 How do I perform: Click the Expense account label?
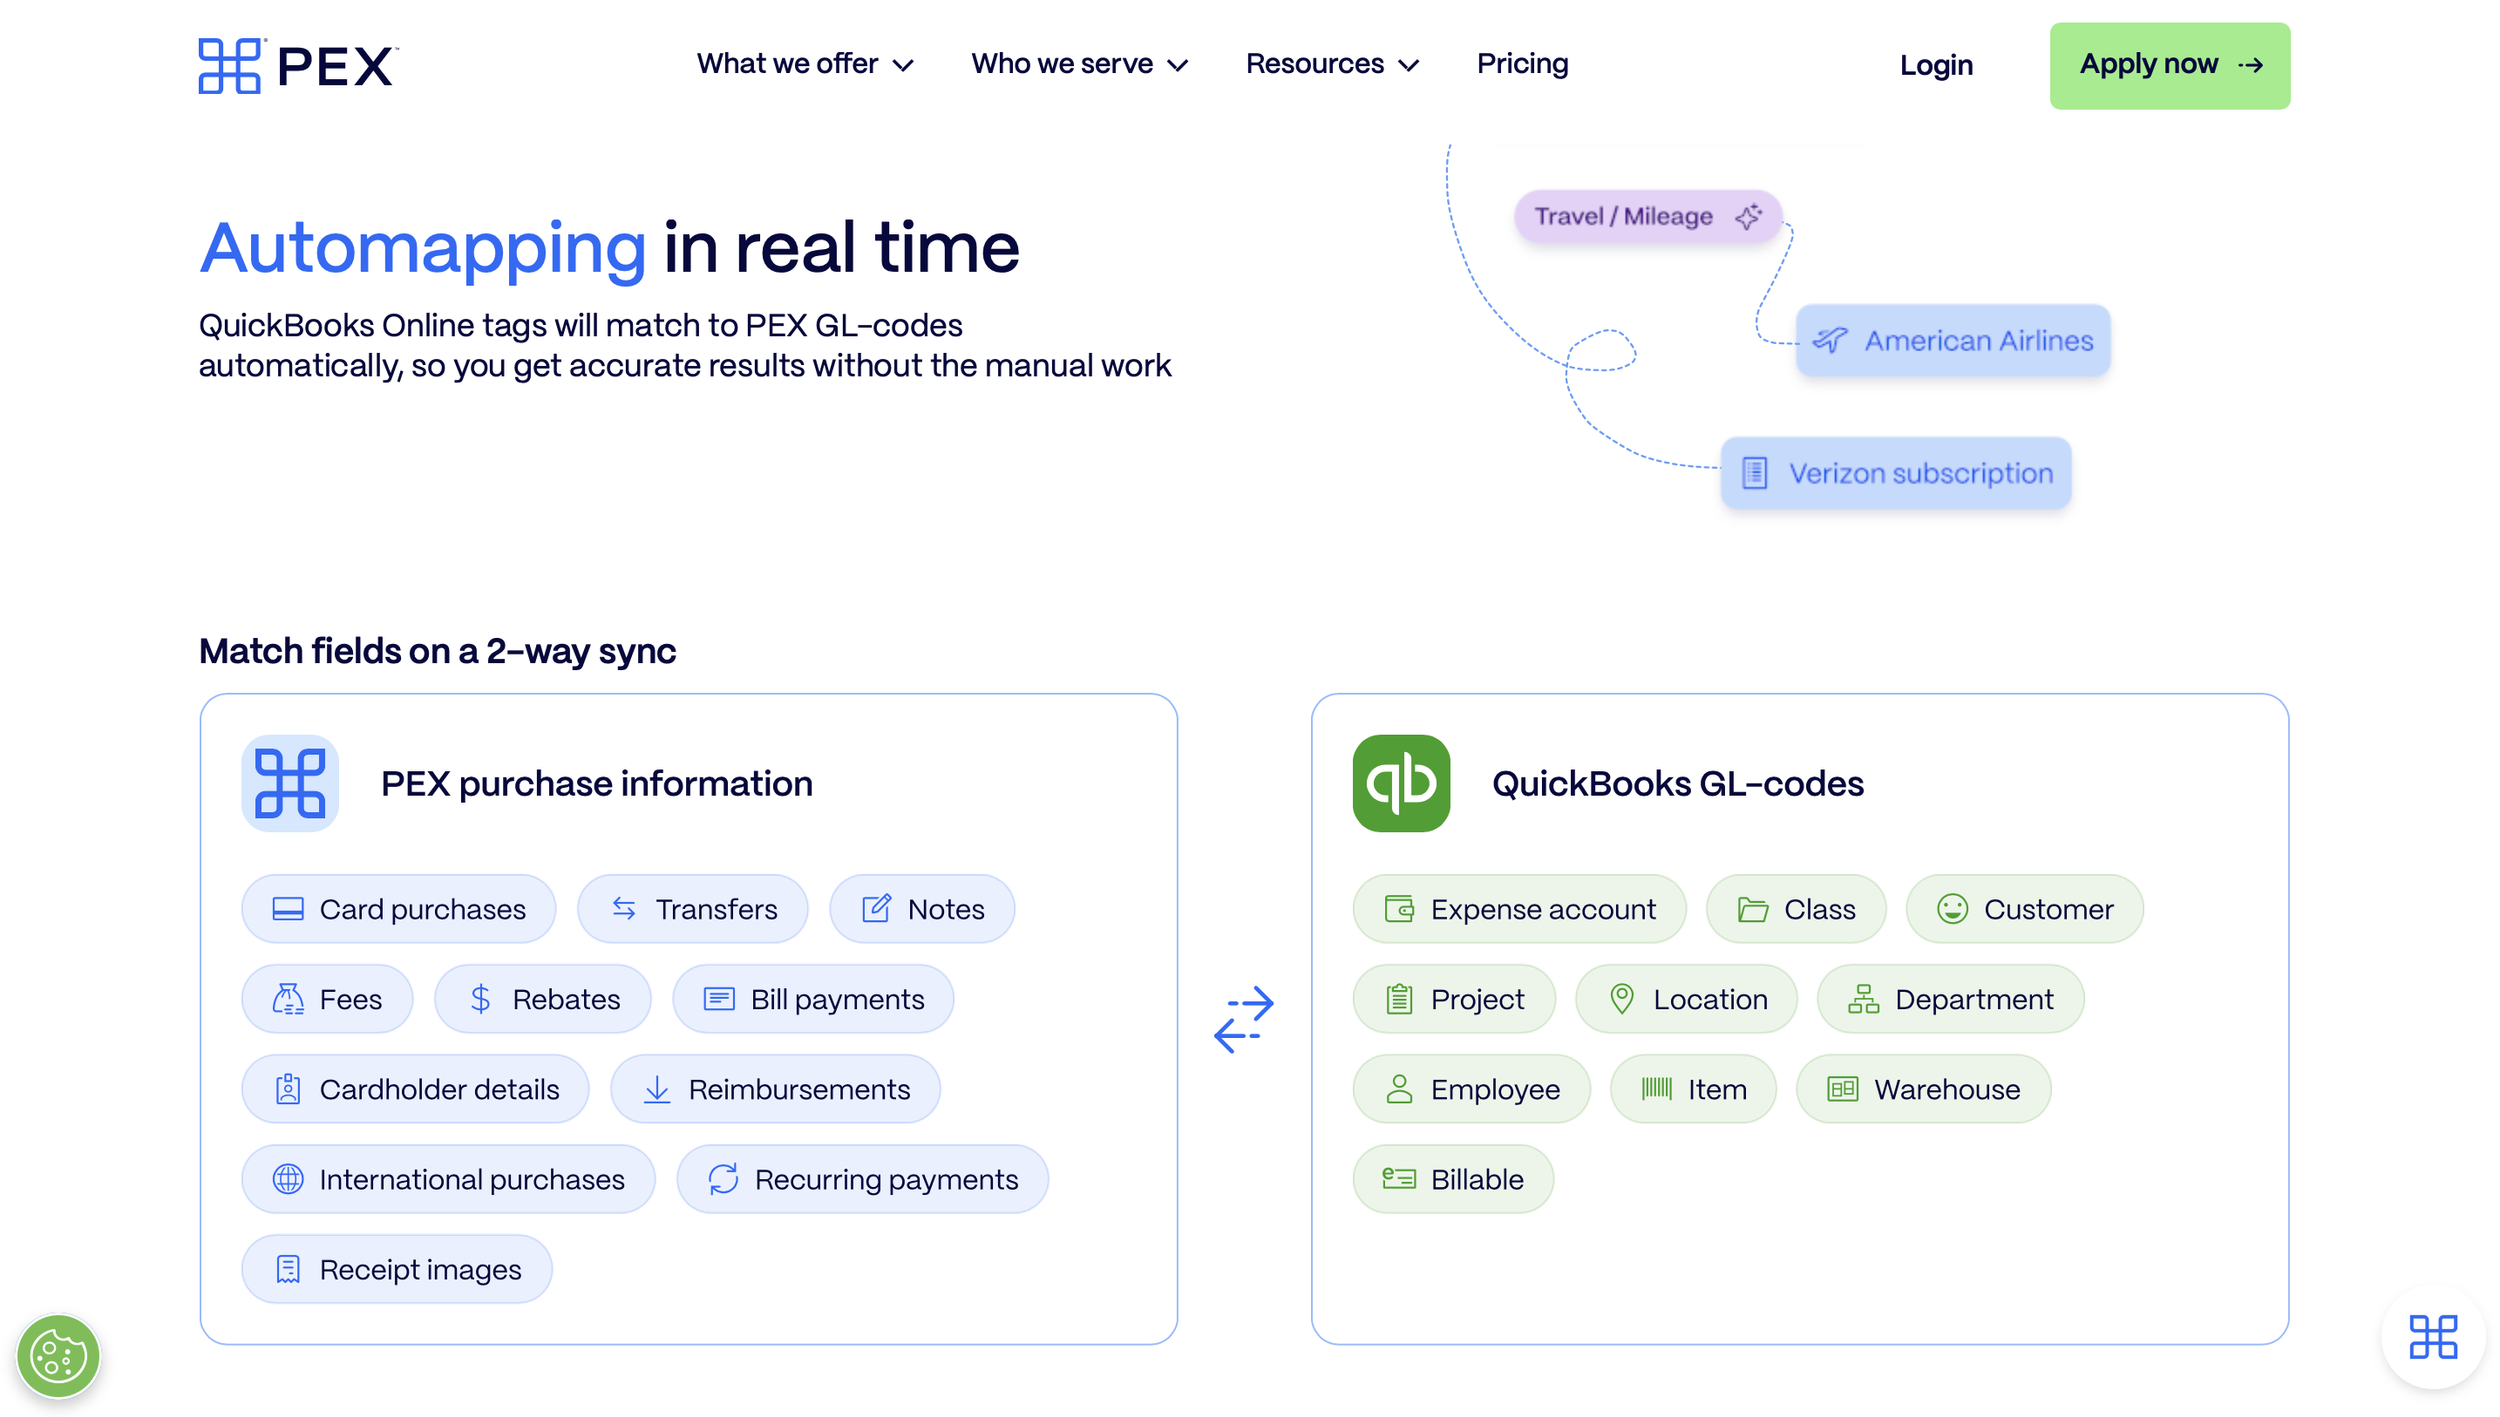[1543, 909]
